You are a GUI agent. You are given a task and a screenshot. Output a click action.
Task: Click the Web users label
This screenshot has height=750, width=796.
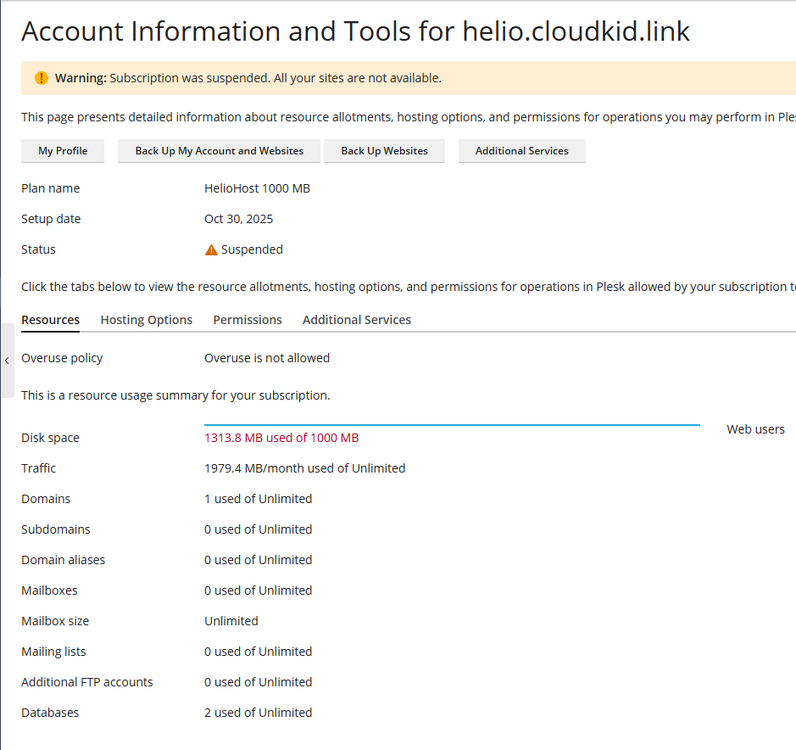point(755,430)
